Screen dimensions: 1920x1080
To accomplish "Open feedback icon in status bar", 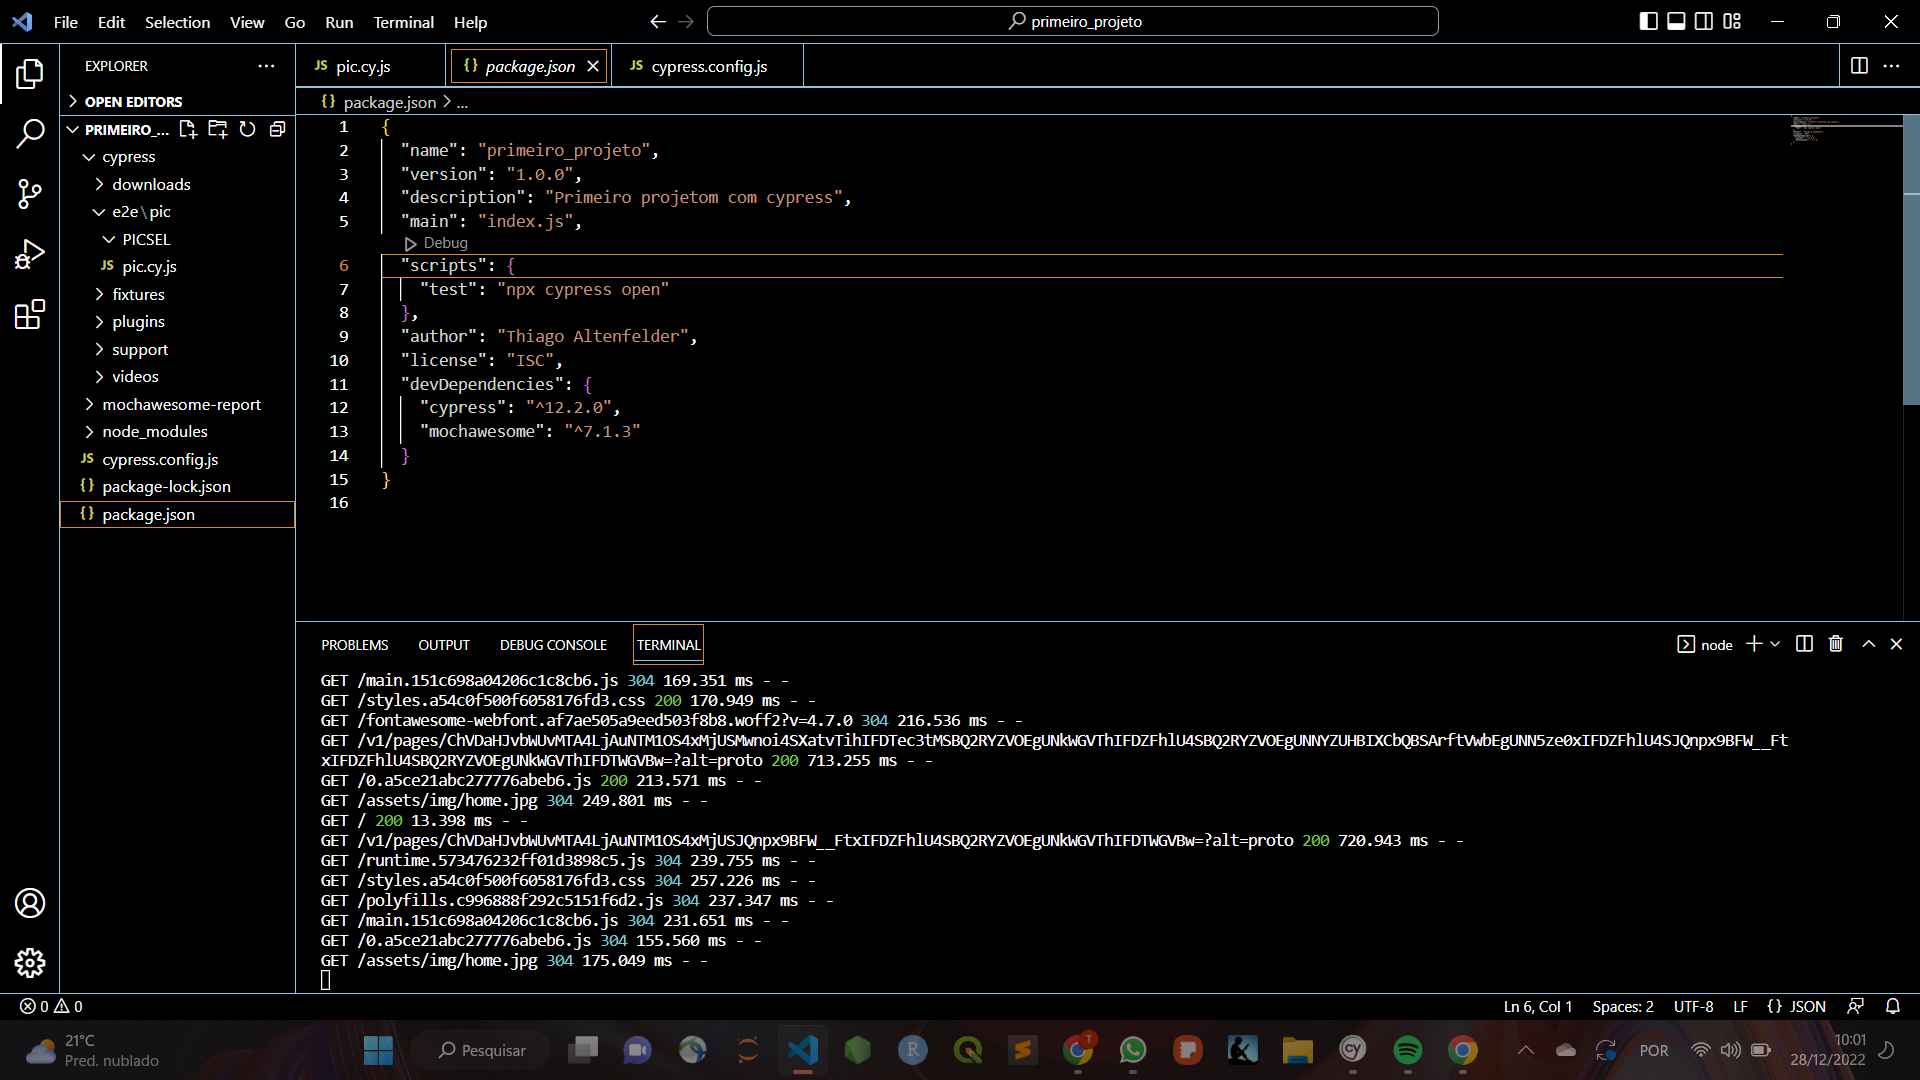I will [1856, 1006].
